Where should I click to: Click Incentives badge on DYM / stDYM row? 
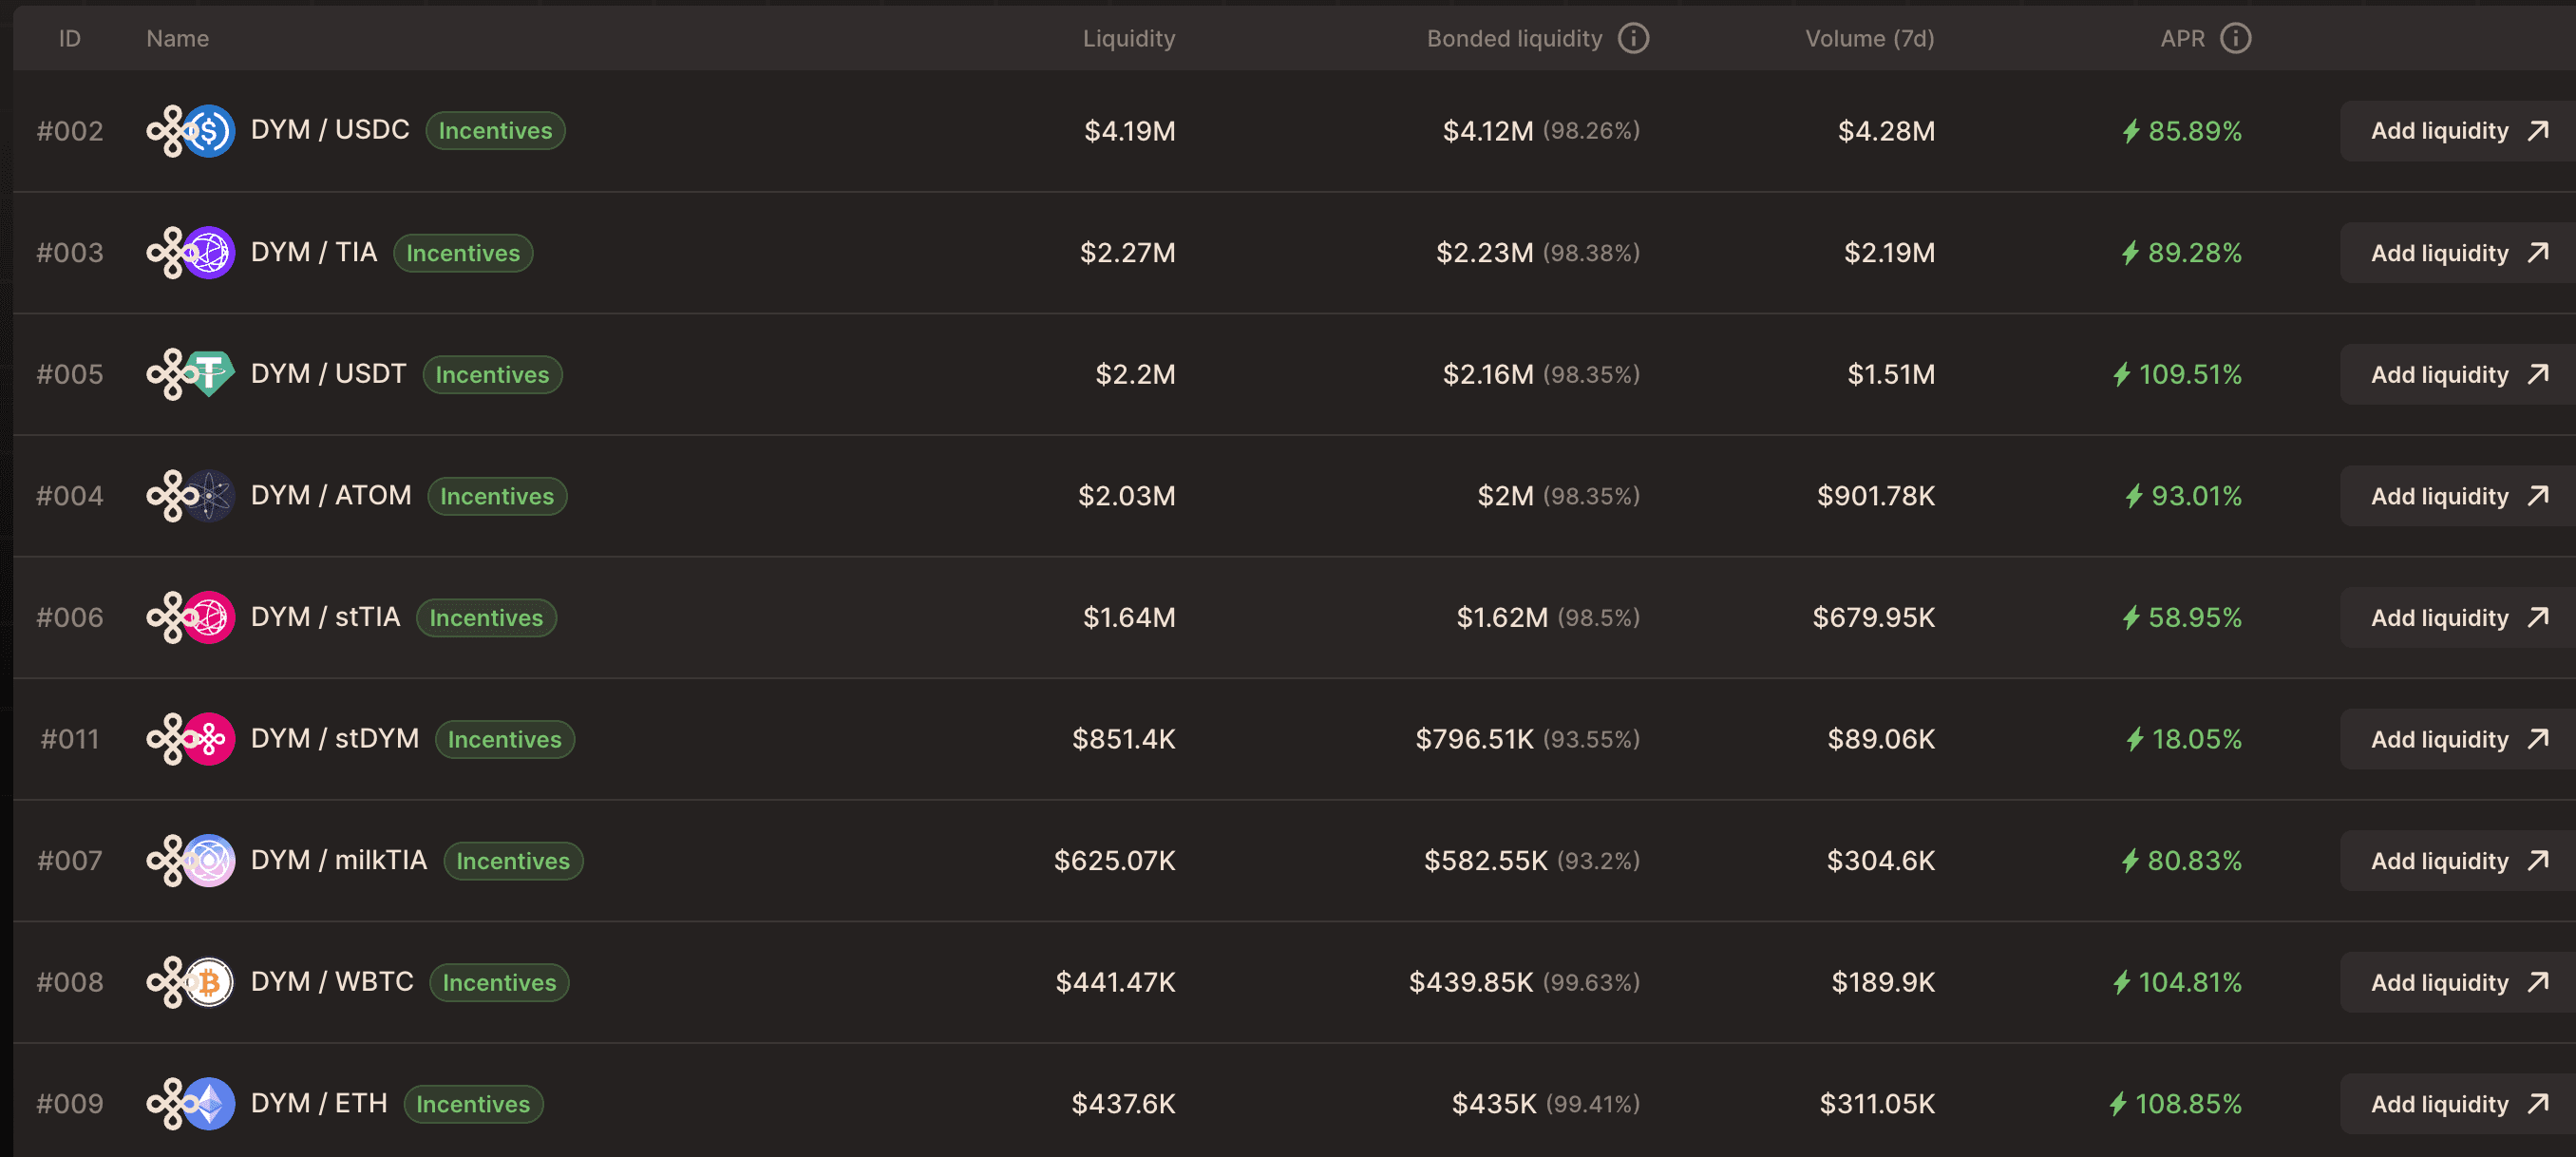[505, 739]
